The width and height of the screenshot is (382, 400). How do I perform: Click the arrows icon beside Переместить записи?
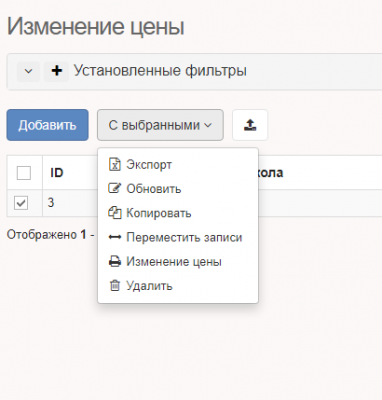click(115, 237)
